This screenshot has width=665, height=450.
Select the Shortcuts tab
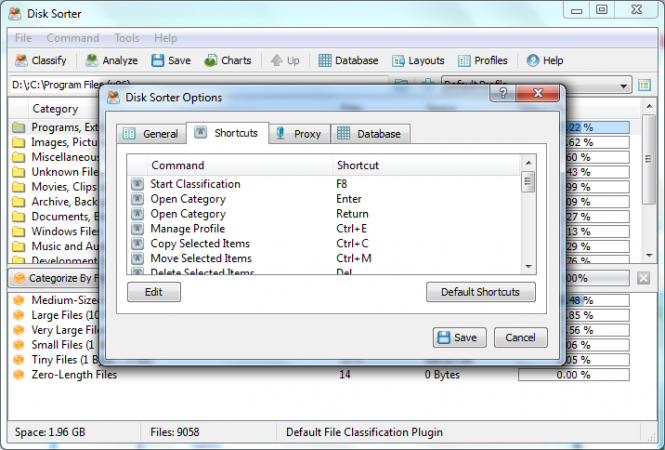click(x=227, y=133)
